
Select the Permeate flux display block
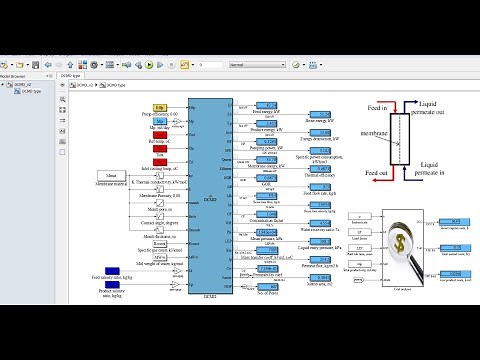pyautogui.click(x=320, y=259)
